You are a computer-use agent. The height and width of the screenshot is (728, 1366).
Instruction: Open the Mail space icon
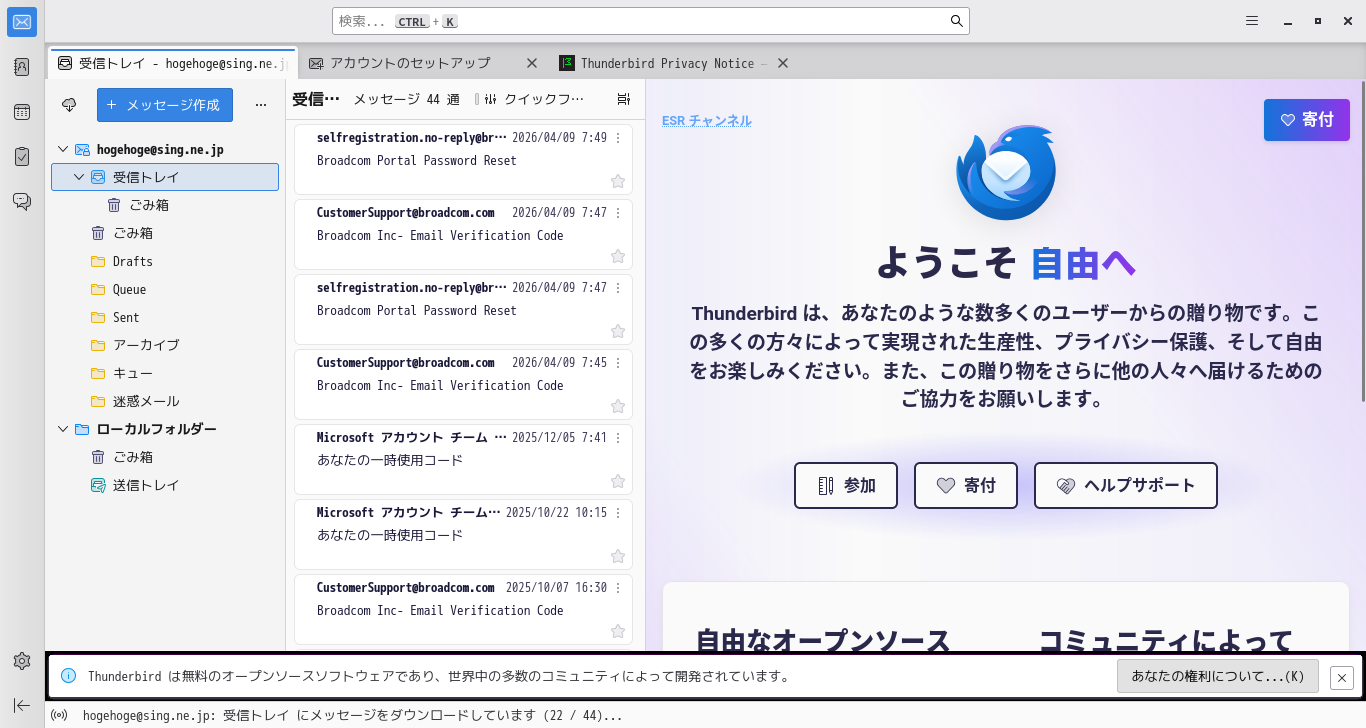(x=22, y=22)
